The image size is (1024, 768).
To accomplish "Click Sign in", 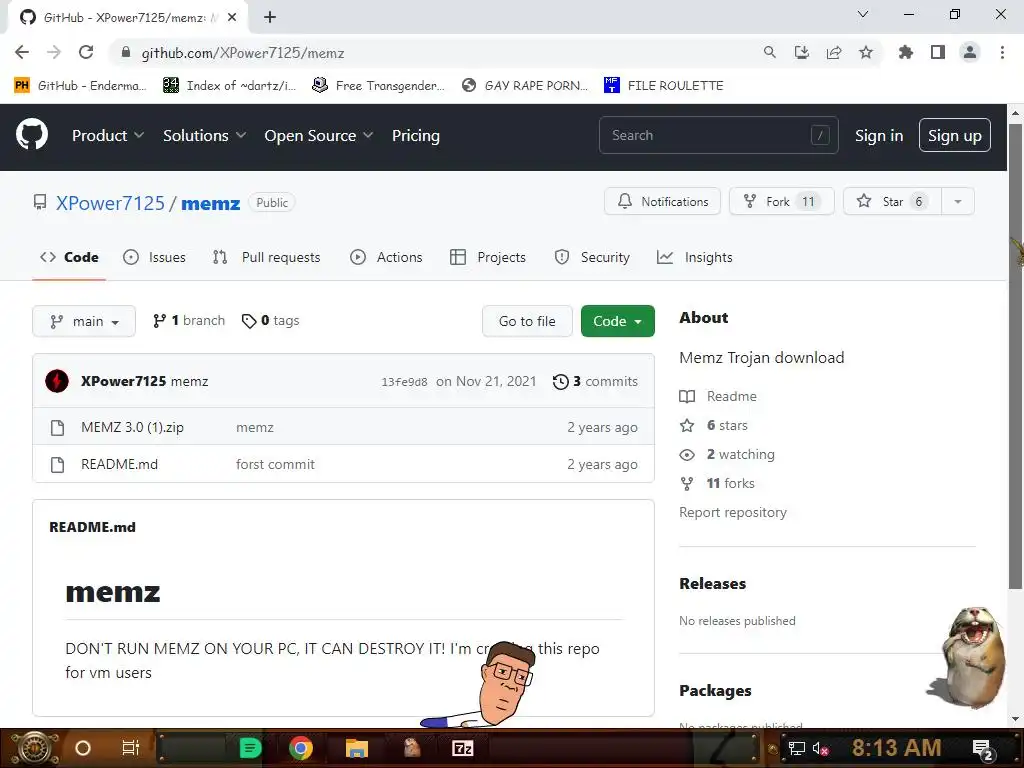I will pyautogui.click(x=879, y=135).
